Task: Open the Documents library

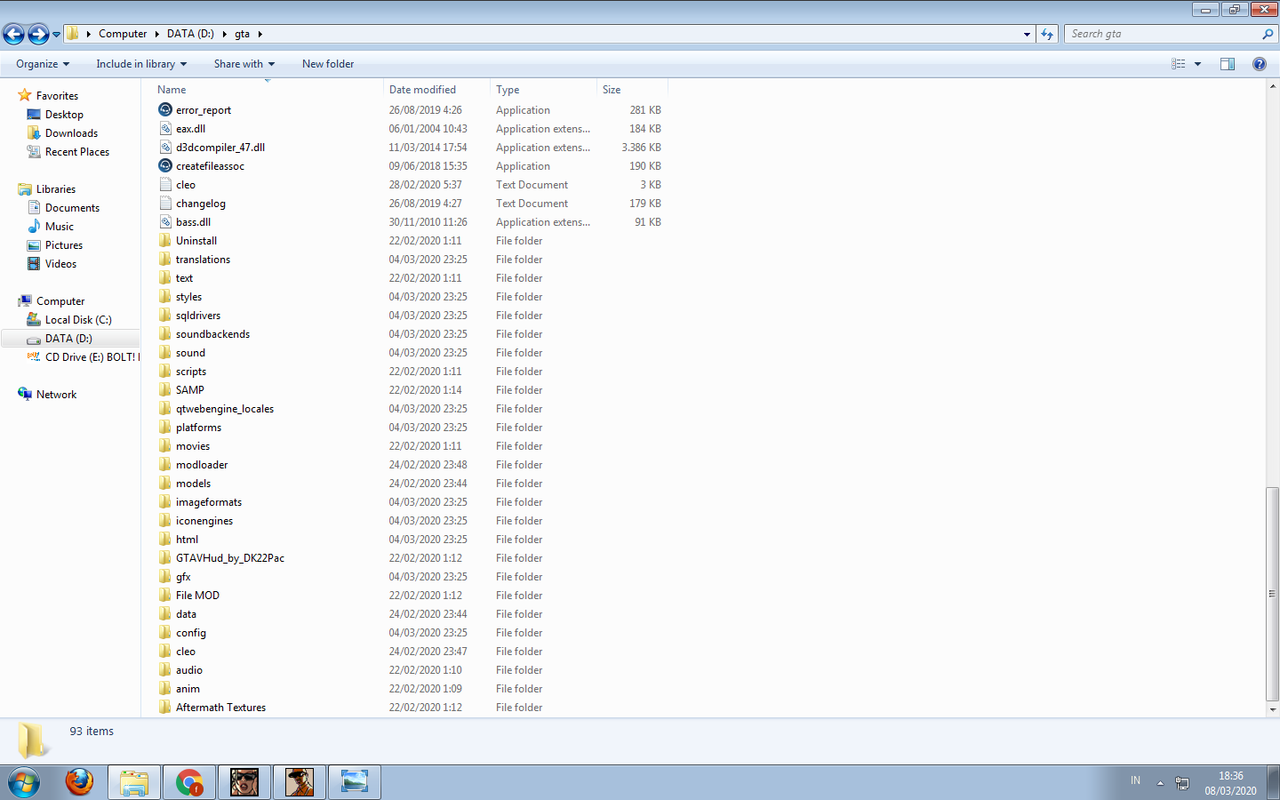Action: tap(72, 208)
